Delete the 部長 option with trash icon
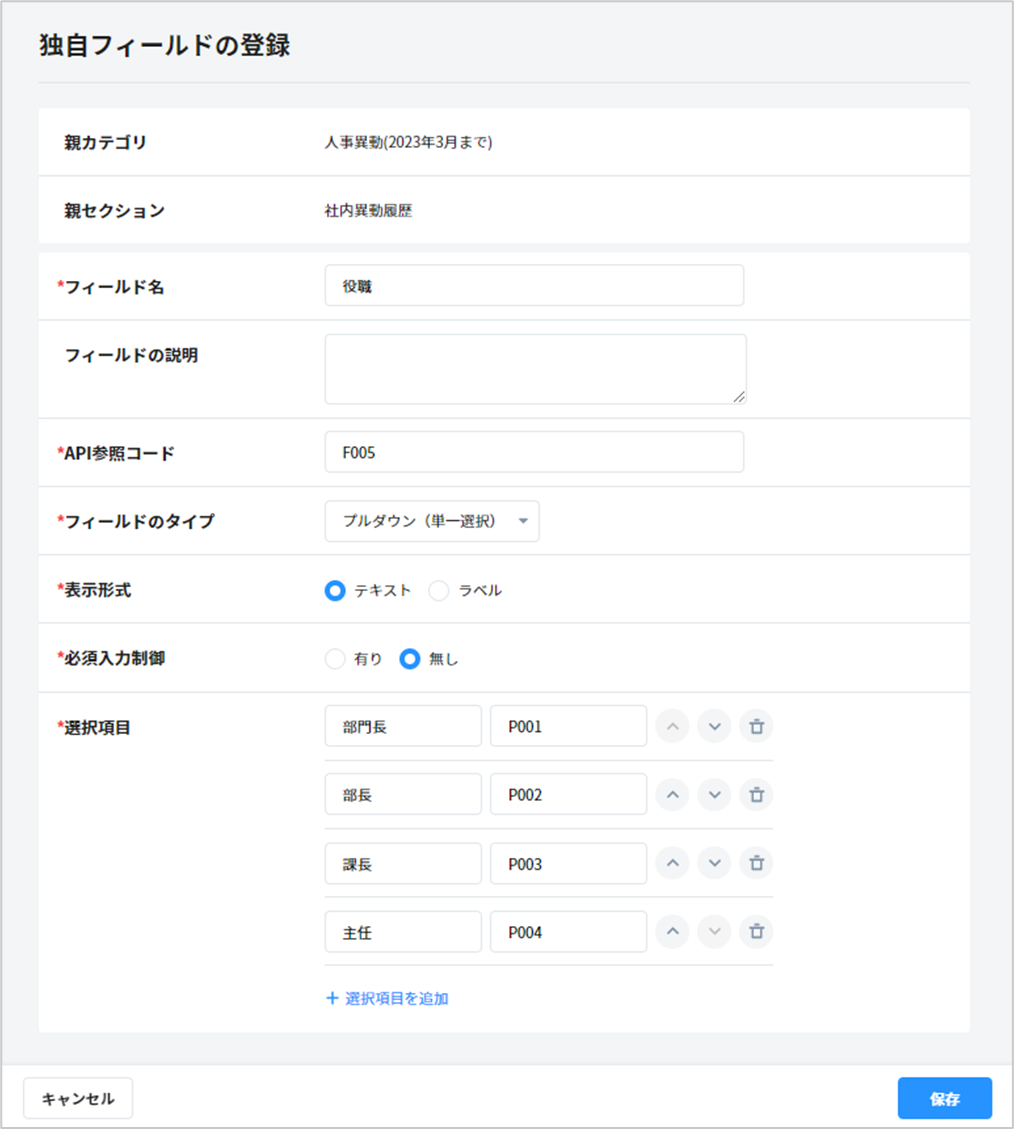The height and width of the screenshot is (1129, 1014). (756, 795)
